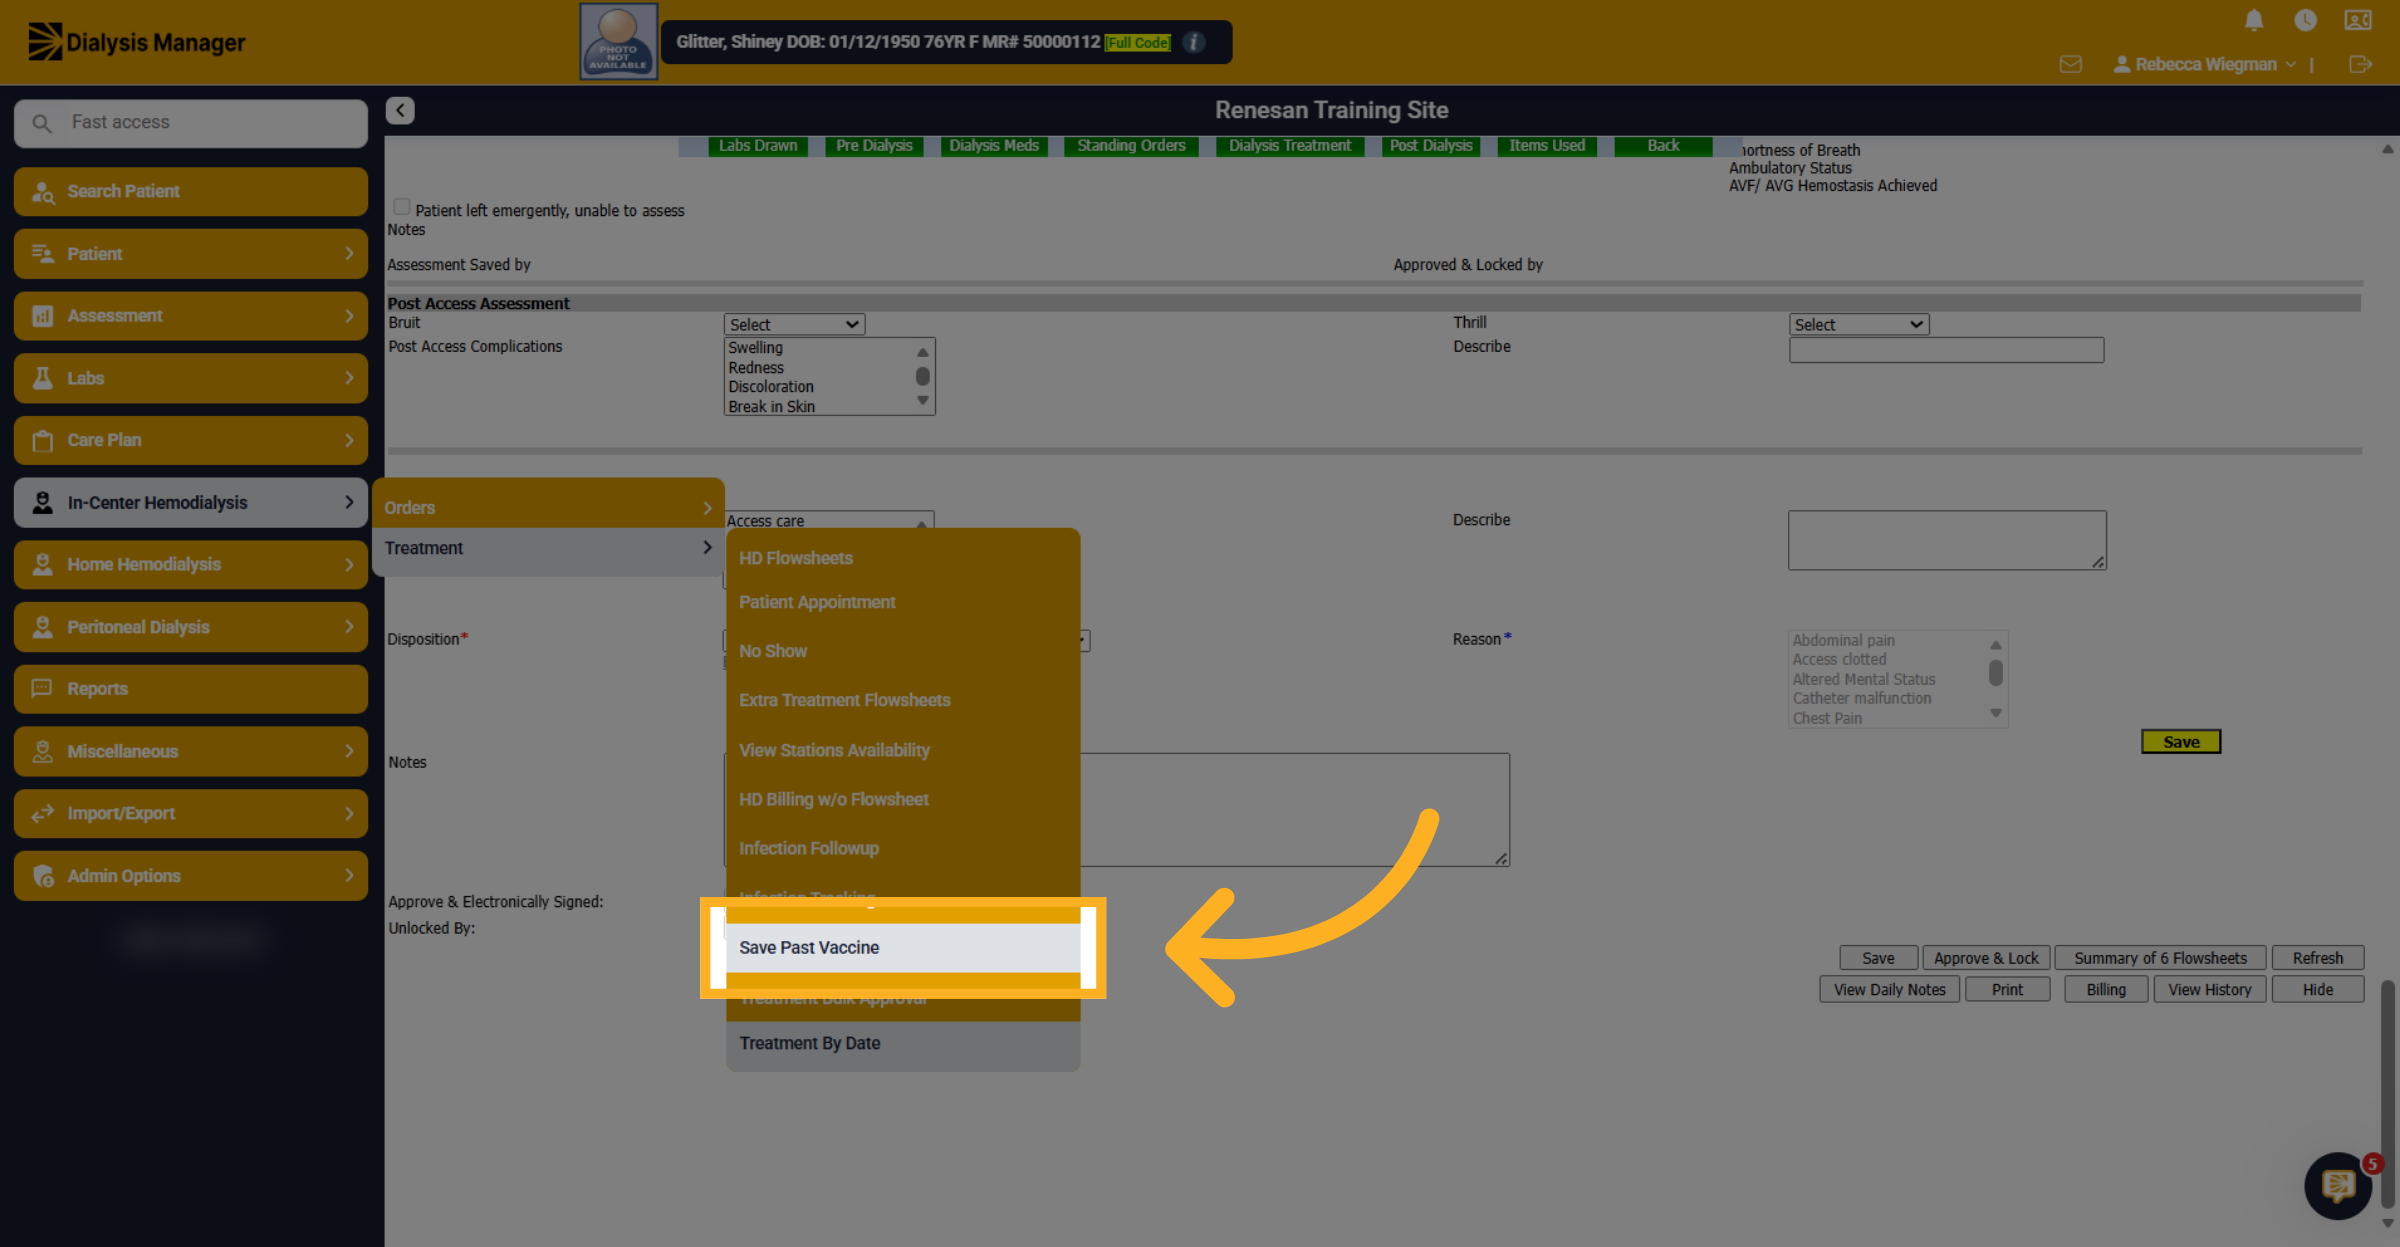Select Swelling in Post Access Complications
This screenshot has height=1247, width=2400.
[x=756, y=348]
